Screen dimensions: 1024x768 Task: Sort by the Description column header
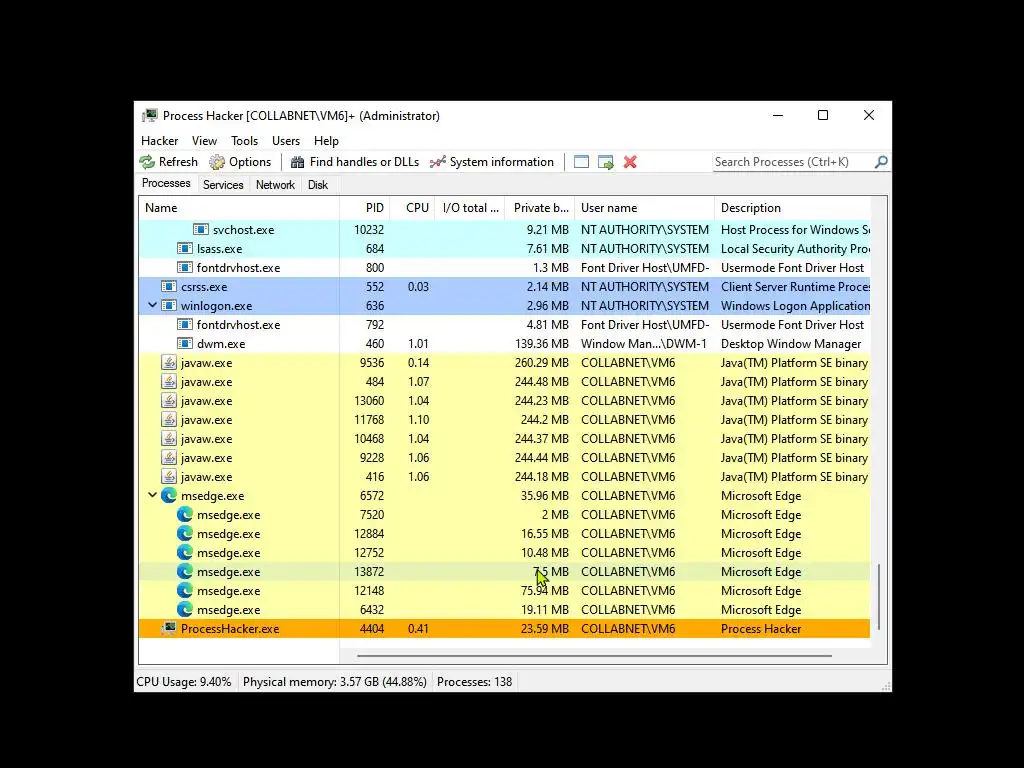793,208
